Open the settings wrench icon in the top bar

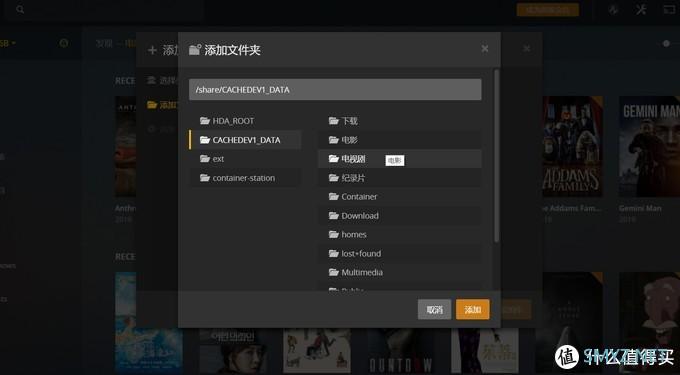(x=641, y=10)
